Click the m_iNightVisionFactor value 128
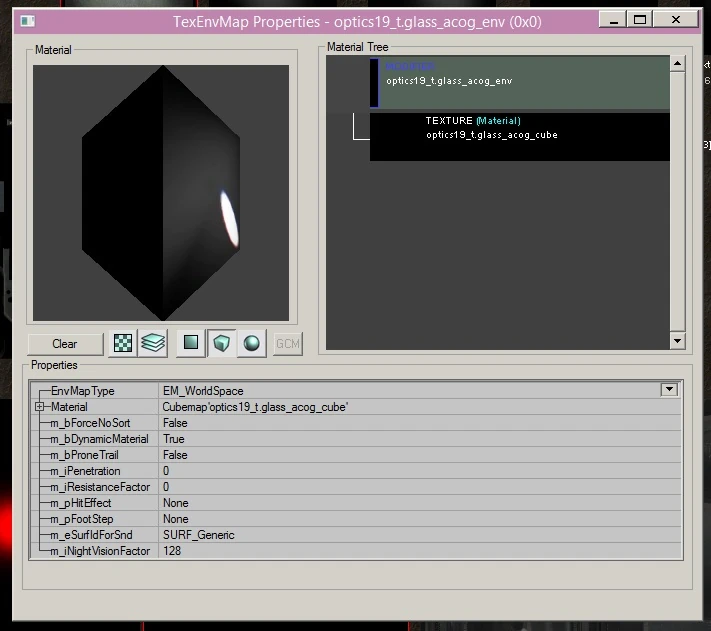This screenshot has width=711, height=631. pyautogui.click(x=172, y=551)
